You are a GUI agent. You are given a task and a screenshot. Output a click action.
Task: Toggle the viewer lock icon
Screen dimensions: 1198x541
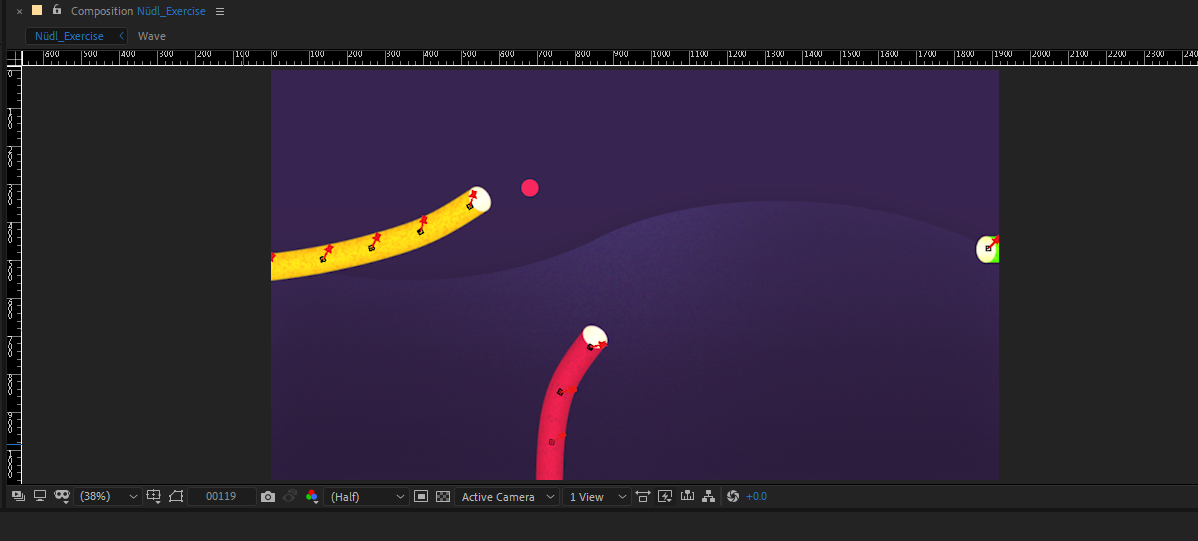[x=57, y=10]
